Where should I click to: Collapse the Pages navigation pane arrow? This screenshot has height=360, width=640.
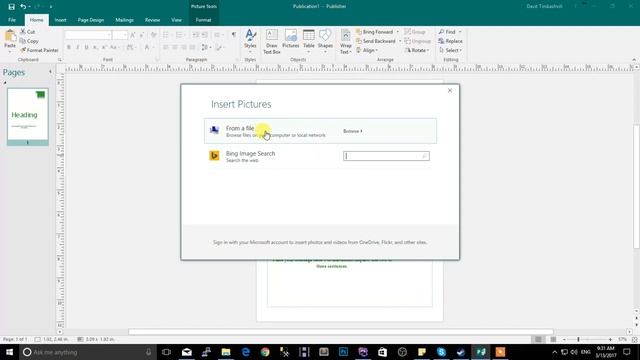click(x=51, y=72)
